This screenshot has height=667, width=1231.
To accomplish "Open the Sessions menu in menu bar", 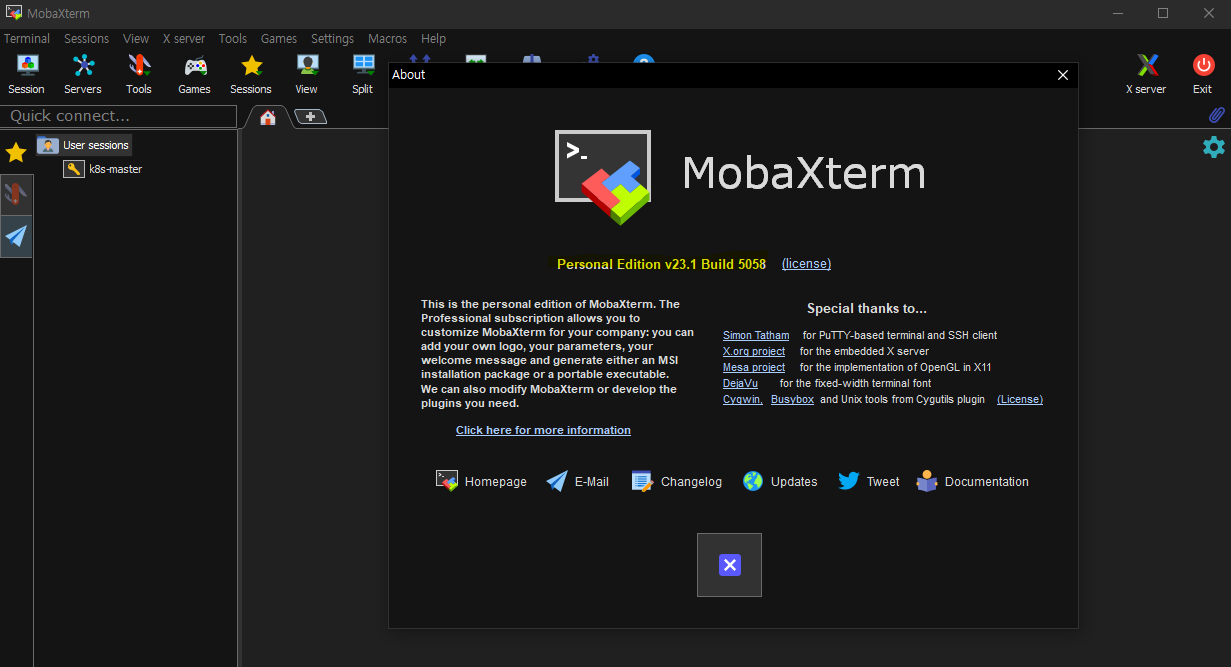I will tap(87, 39).
